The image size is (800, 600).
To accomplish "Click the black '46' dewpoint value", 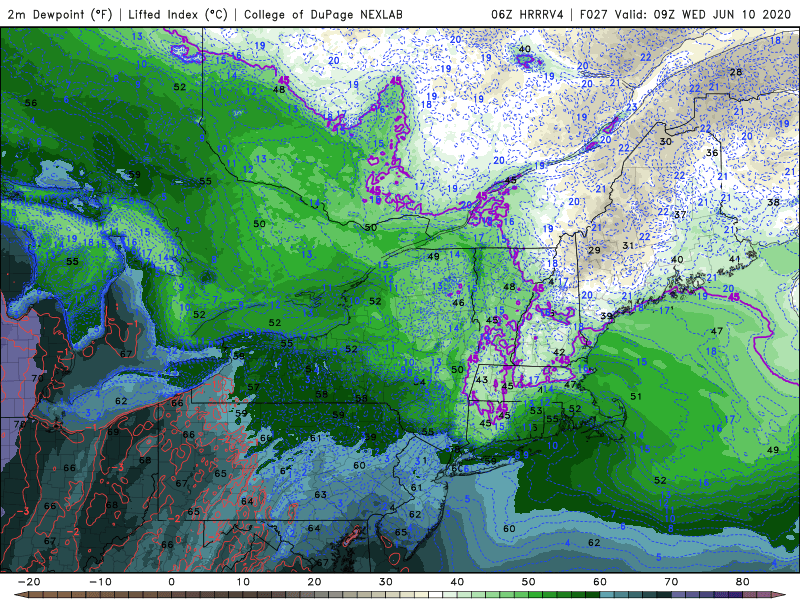I will click(x=458, y=303).
